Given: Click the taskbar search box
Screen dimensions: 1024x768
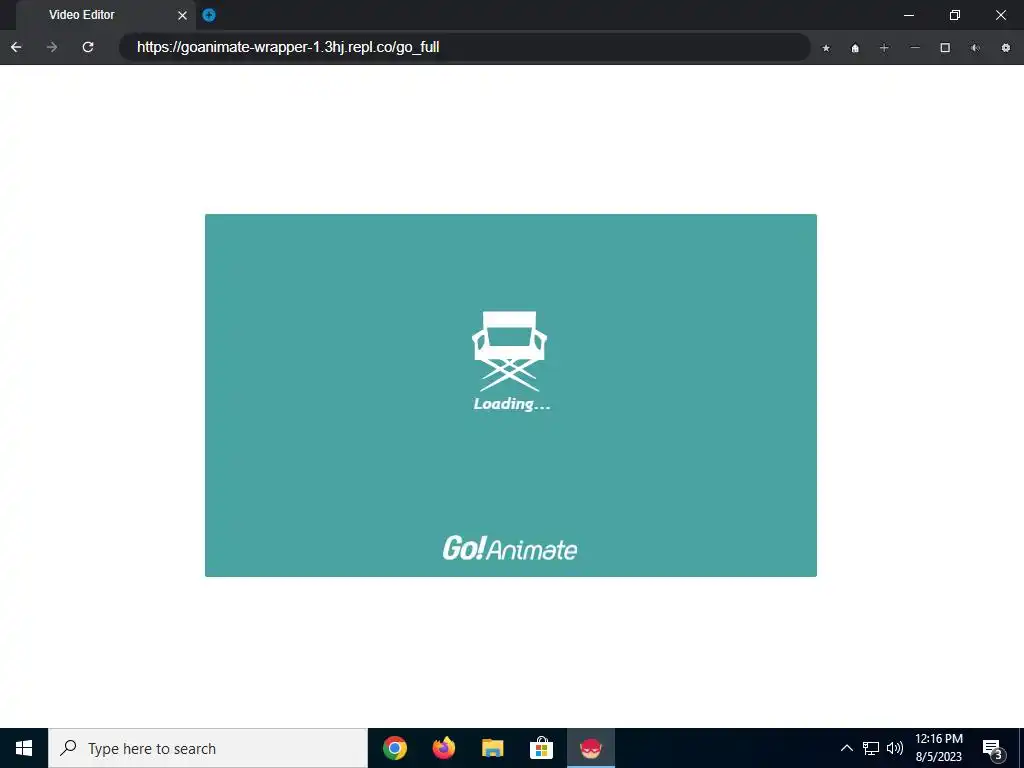Looking at the screenshot, I should point(208,748).
